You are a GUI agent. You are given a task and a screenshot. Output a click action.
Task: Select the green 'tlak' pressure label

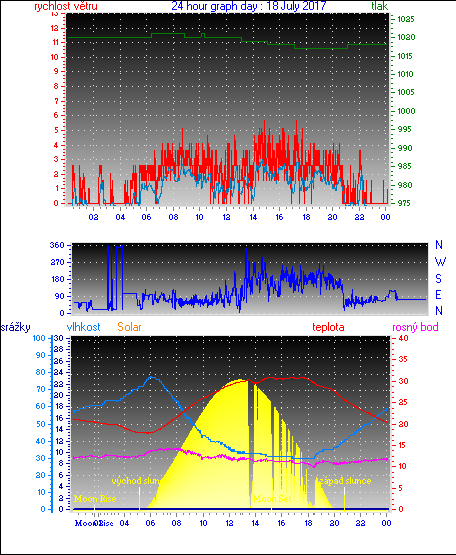[379, 6]
